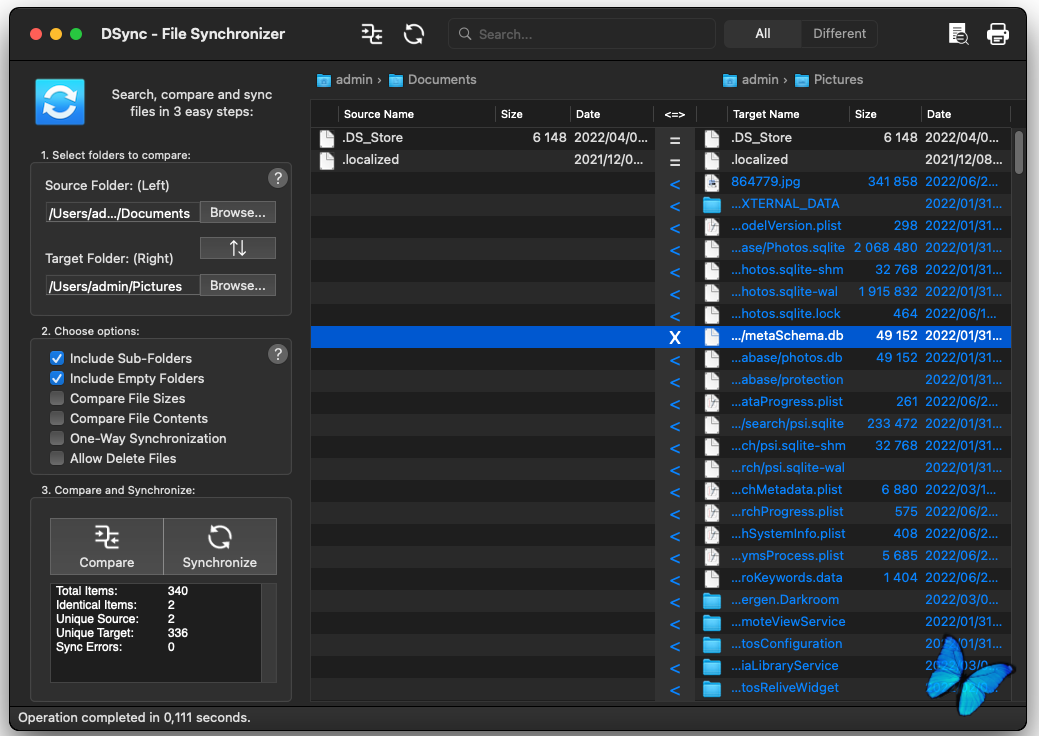Enable One-Way Synchronization checkbox
Screen dimensions: 1039x736
[58, 438]
